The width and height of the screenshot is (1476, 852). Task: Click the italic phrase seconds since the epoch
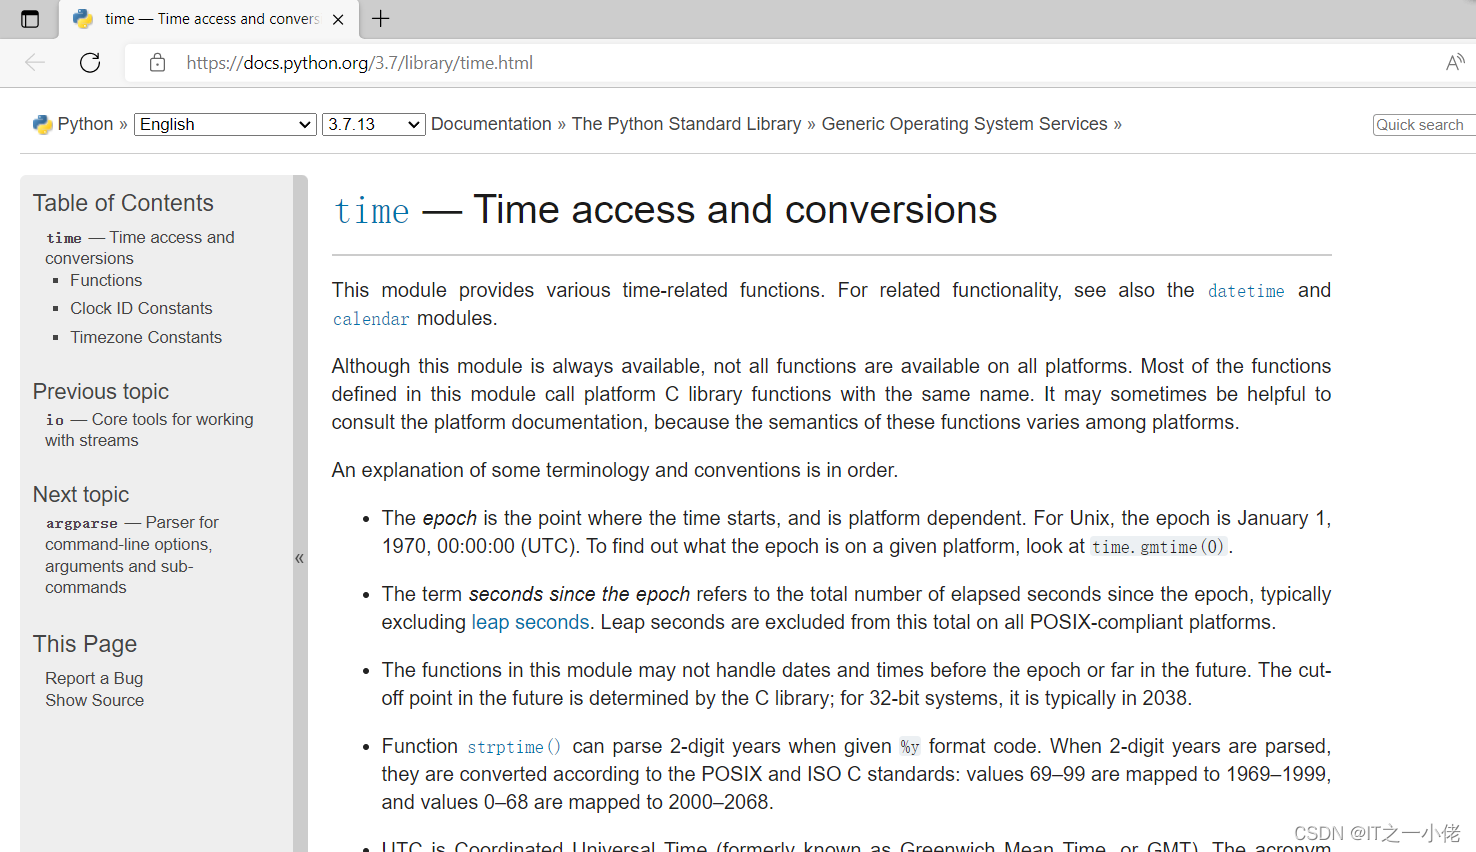tap(579, 594)
